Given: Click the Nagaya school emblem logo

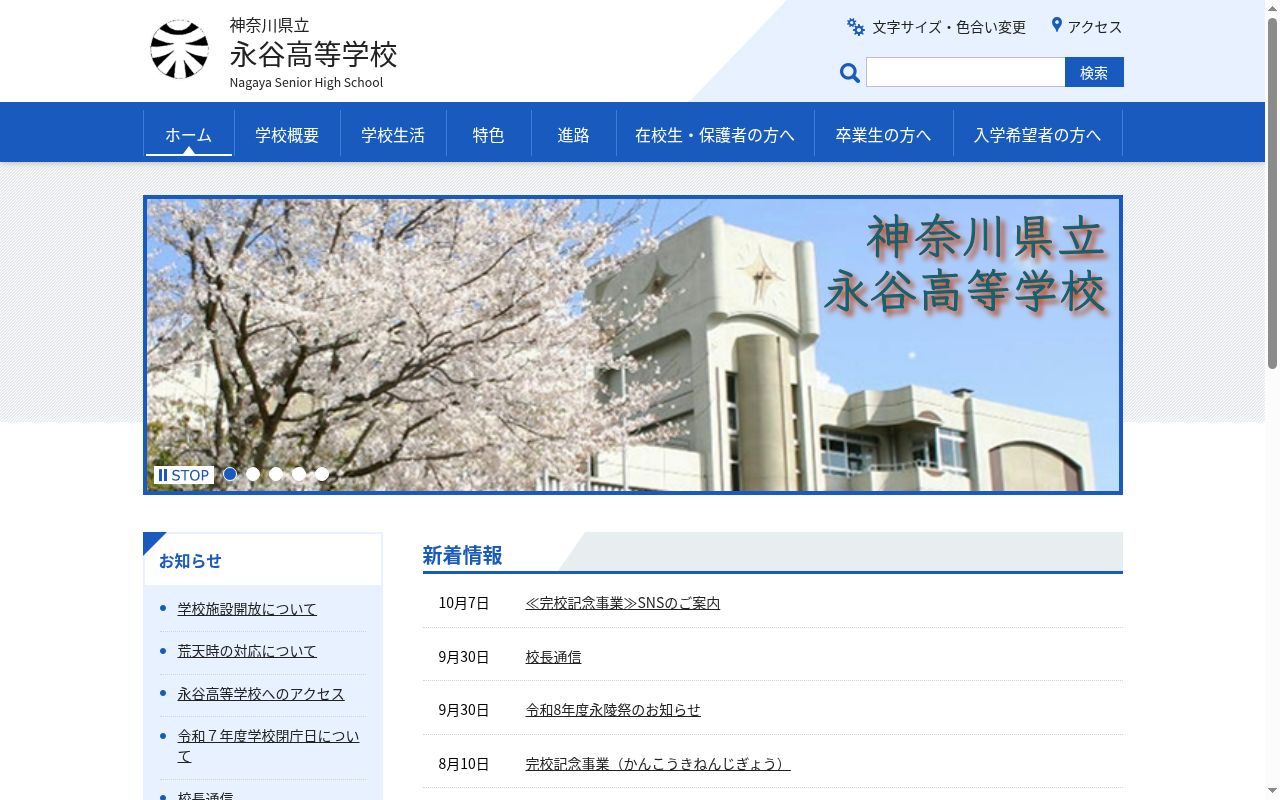Looking at the screenshot, I should [x=180, y=50].
